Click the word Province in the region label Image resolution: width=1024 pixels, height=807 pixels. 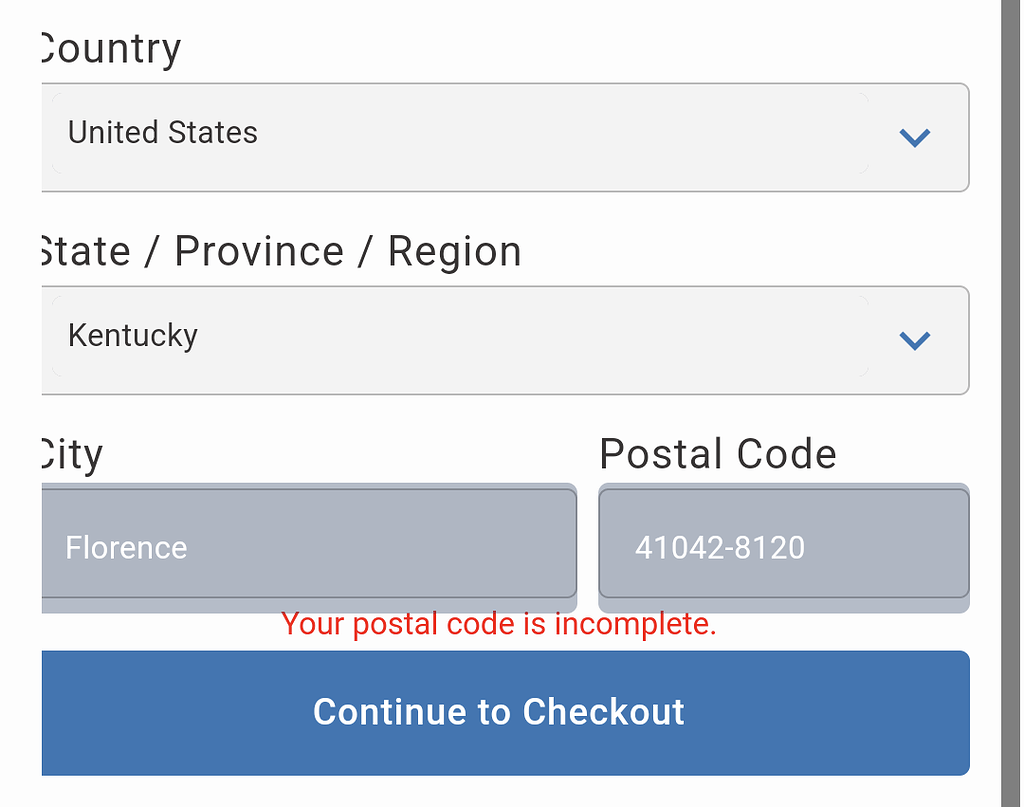(x=259, y=252)
